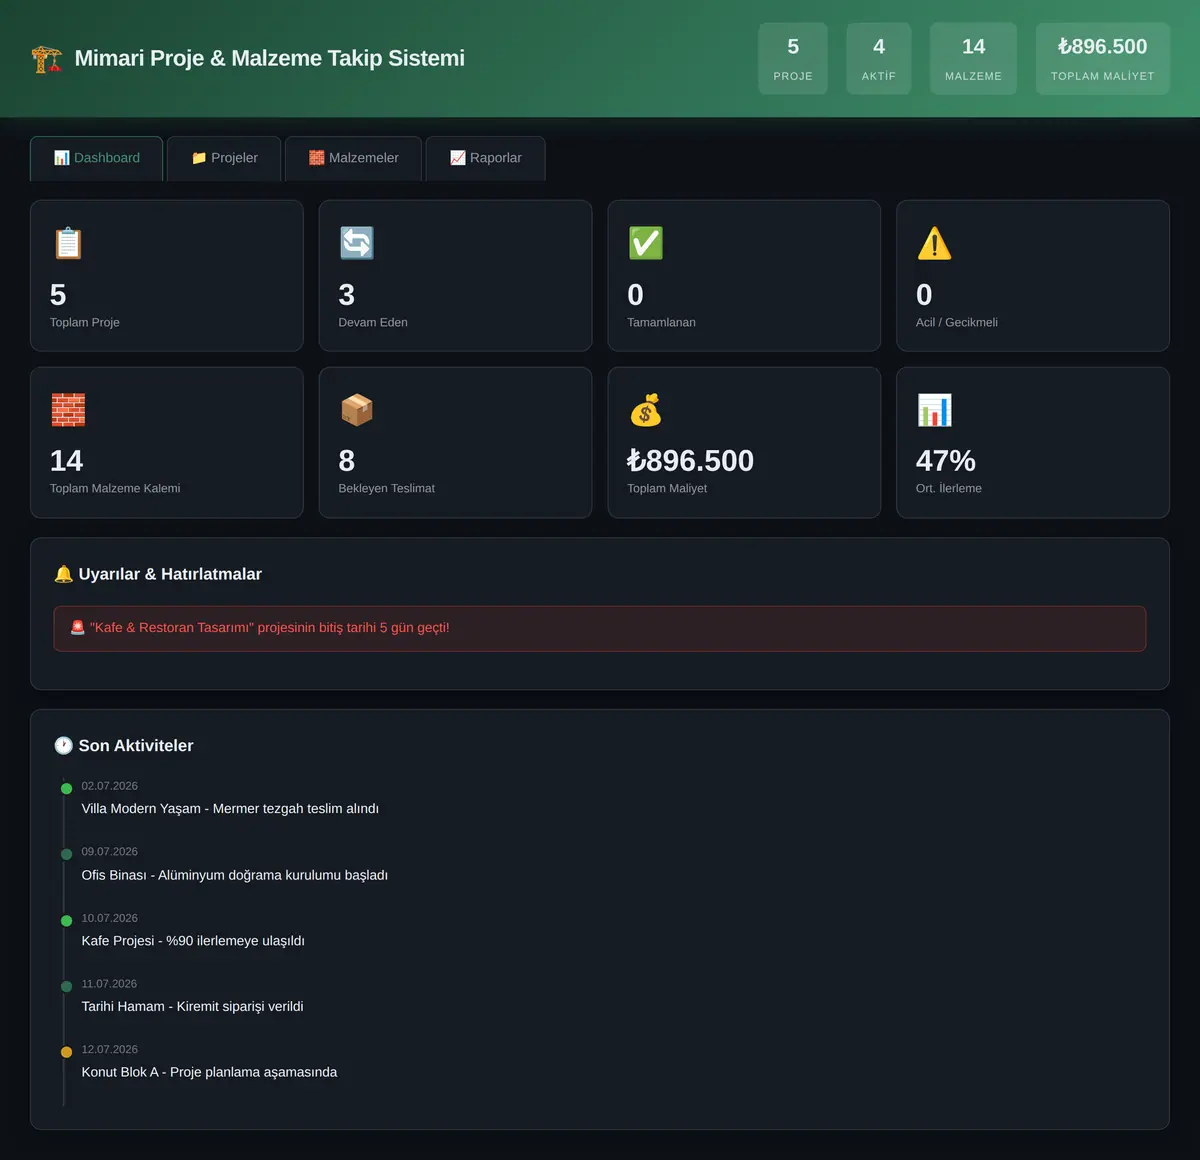Click the red siren icon in the alert
This screenshot has height=1160, width=1200.
[x=78, y=628]
